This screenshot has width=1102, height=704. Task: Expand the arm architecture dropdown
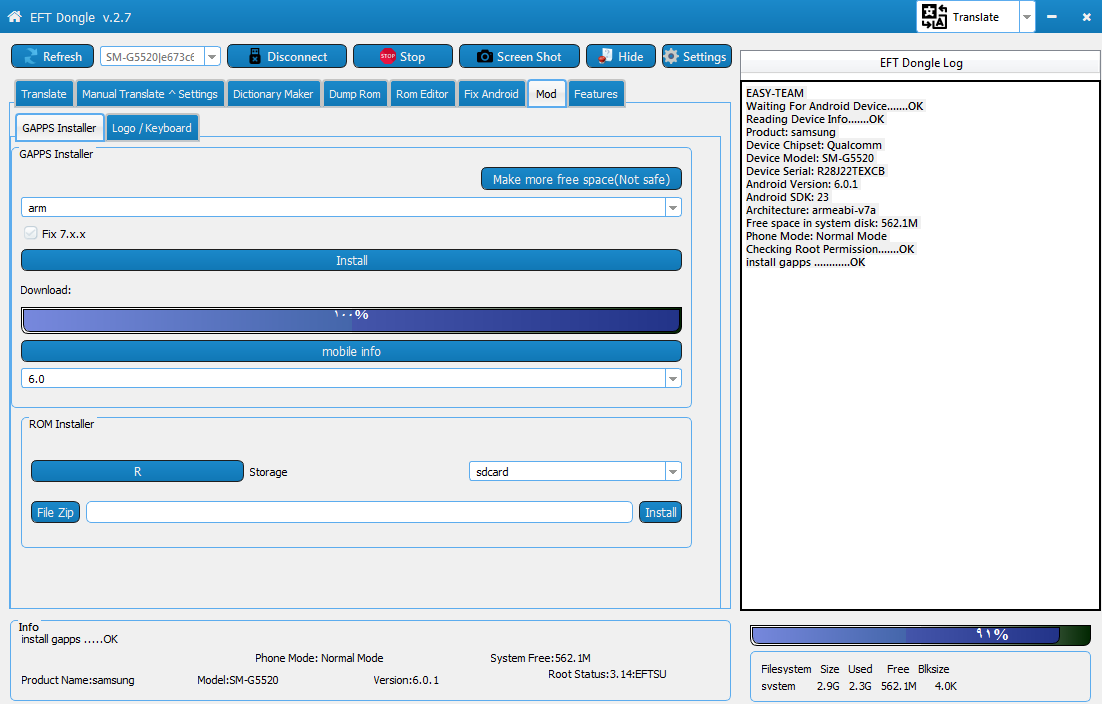tap(673, 208)
